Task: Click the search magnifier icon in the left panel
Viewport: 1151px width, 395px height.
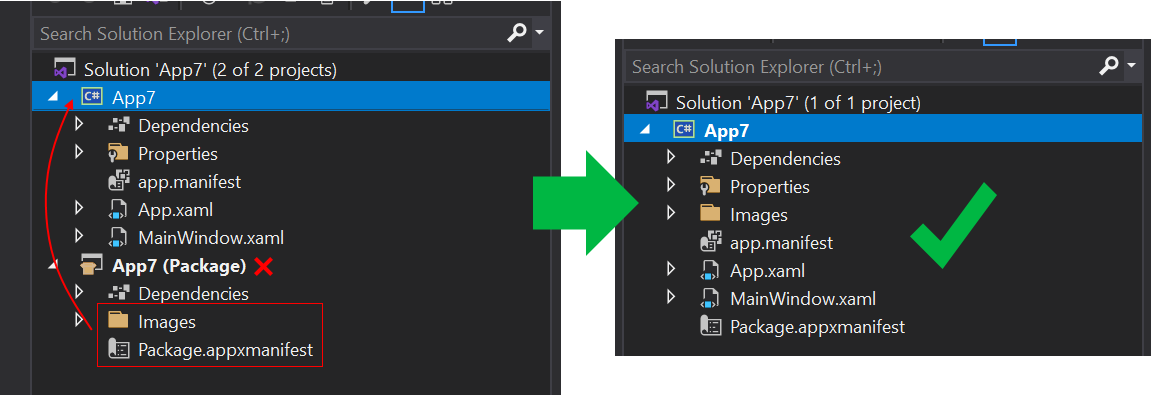Action: [x=518, y=33]
